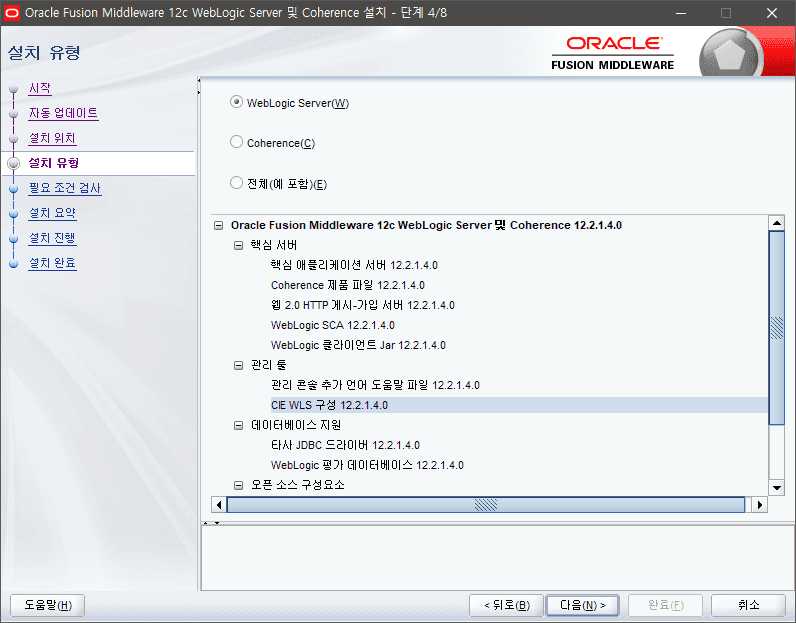This screenshot has height=623, width=796.
Task: Click the 도움말 help button
Action: tap(48, 605)
